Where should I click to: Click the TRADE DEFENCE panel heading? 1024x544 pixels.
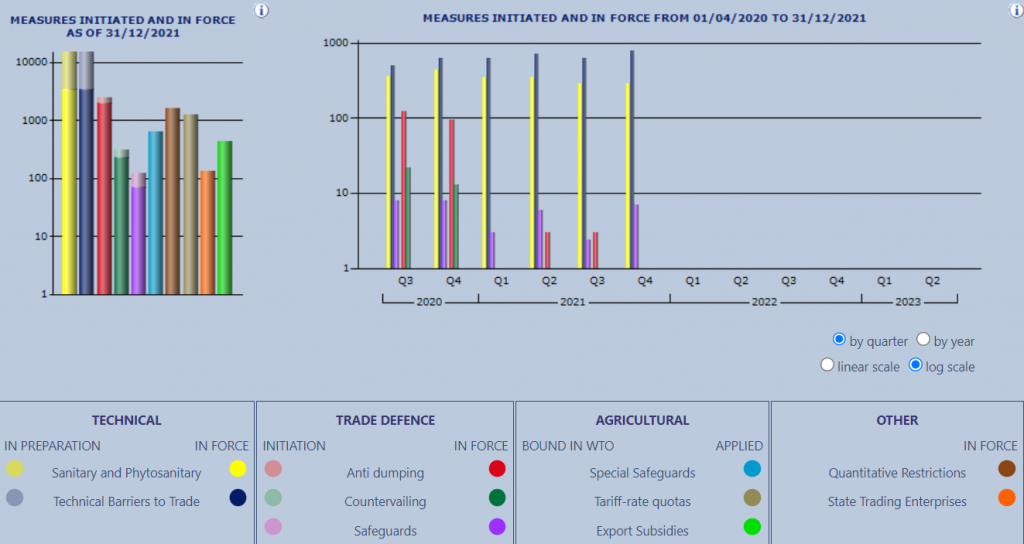click(385, 421)
